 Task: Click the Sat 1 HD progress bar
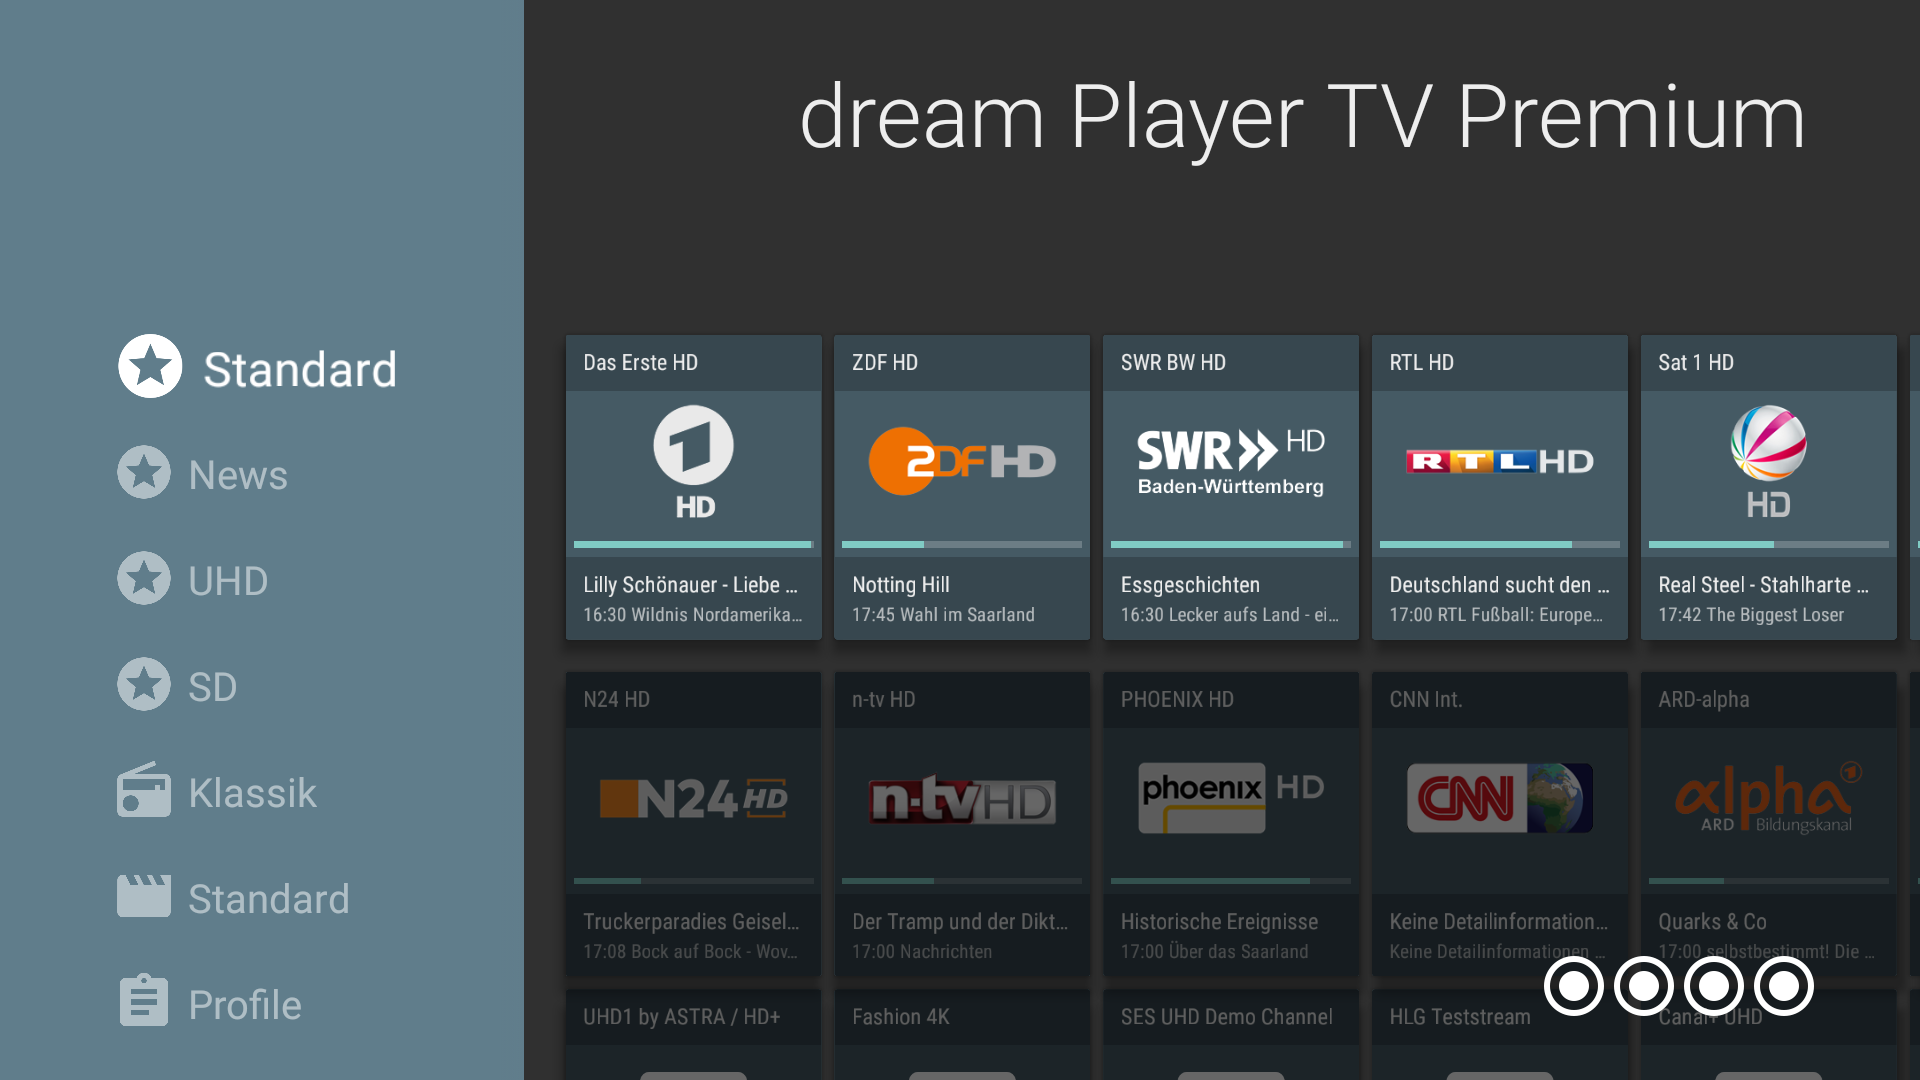[1768, 544]
